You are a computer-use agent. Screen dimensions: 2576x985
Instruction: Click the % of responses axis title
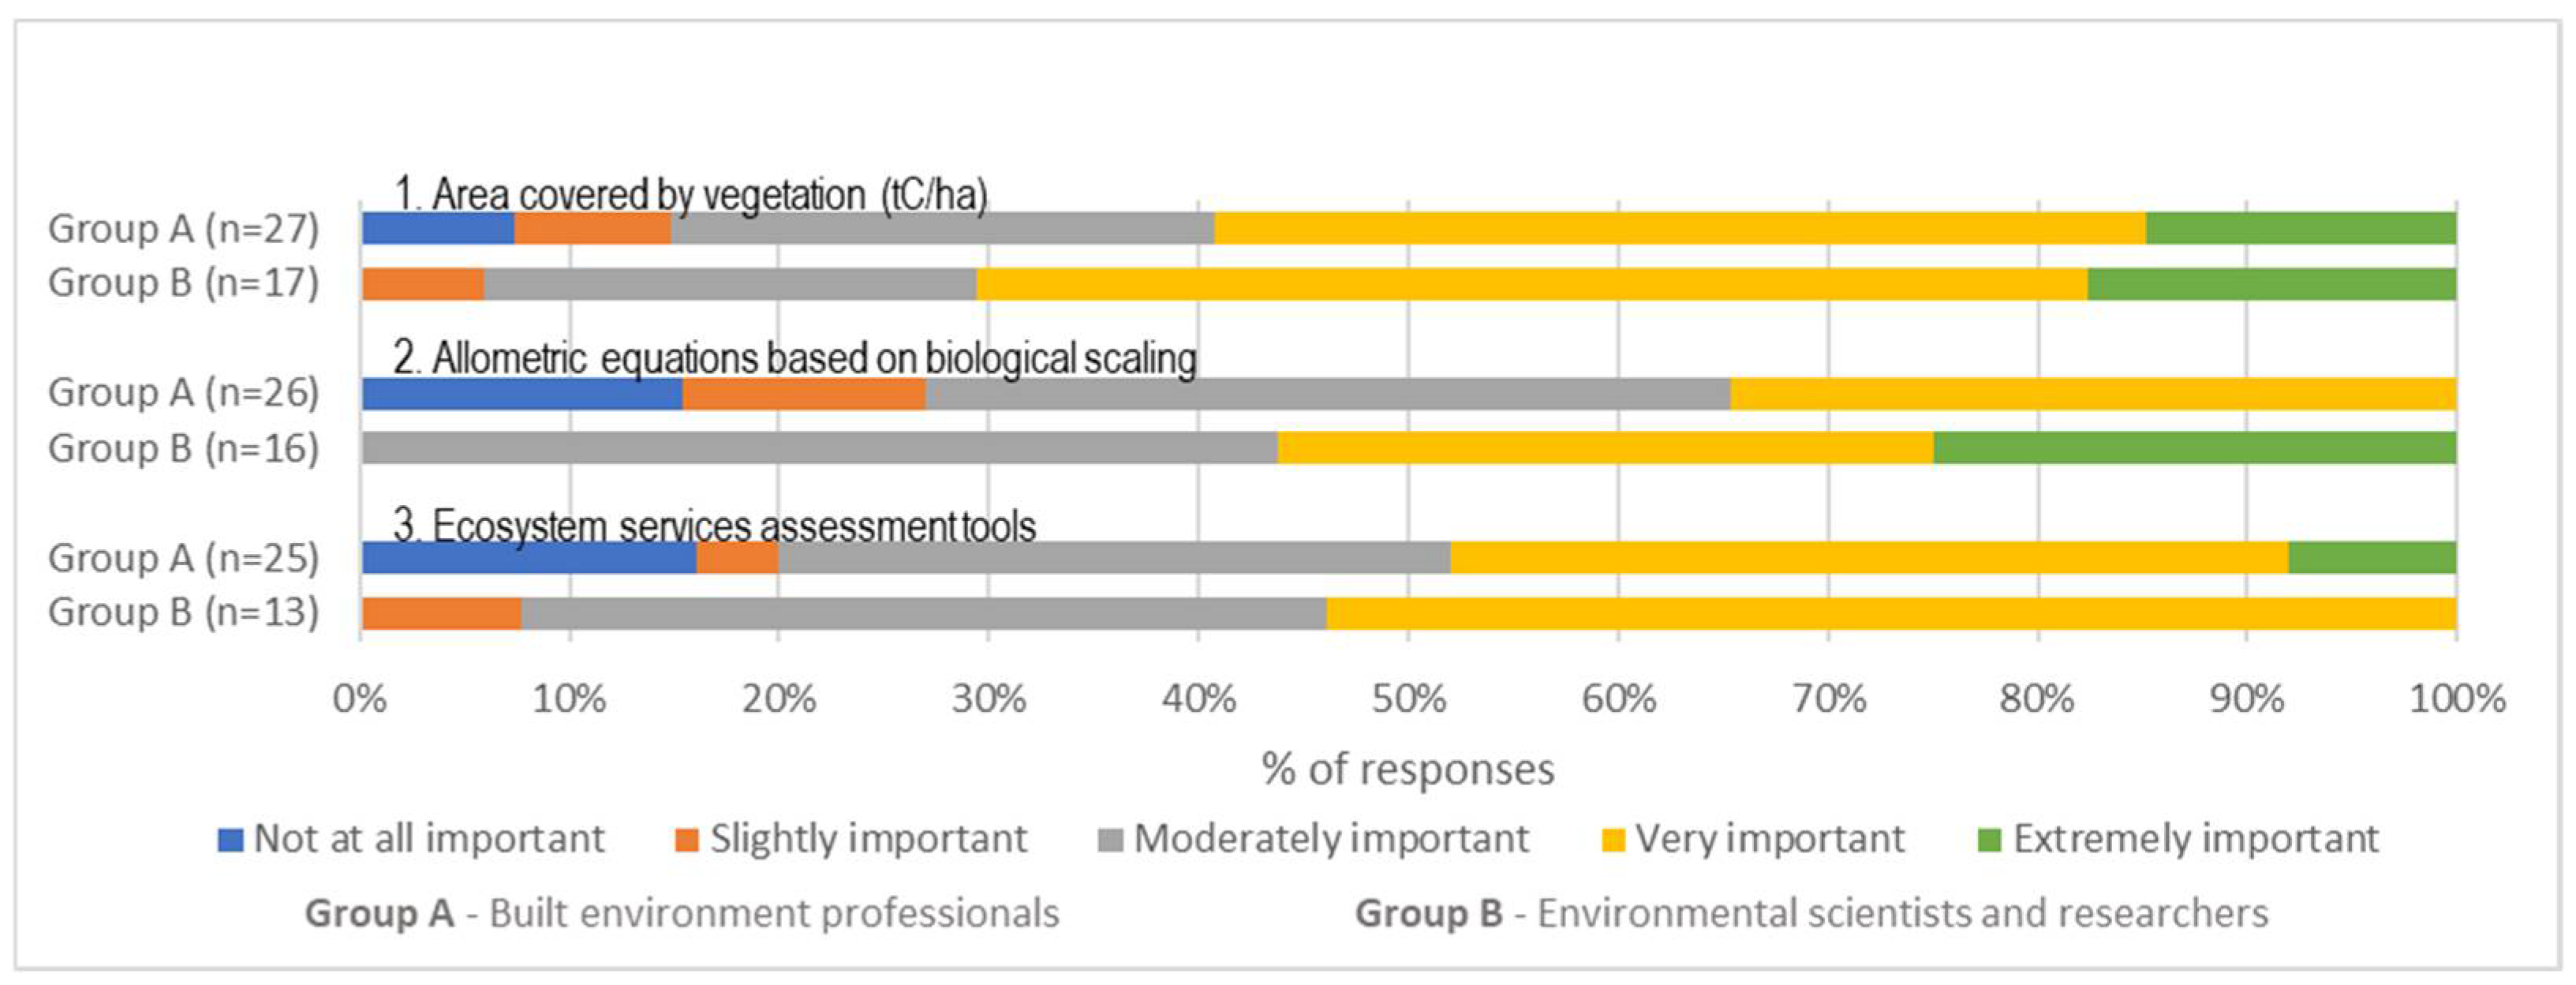click(x=1408, y=770)
